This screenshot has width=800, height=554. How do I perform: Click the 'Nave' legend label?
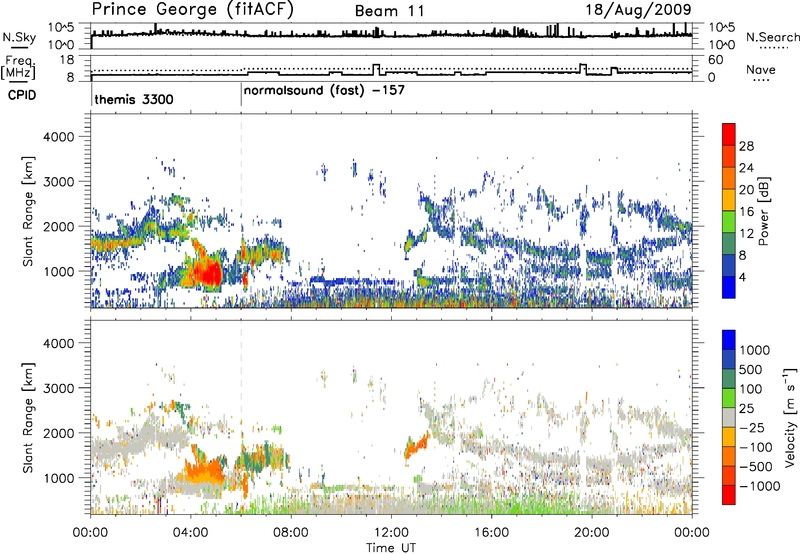(x=760, y=70)
